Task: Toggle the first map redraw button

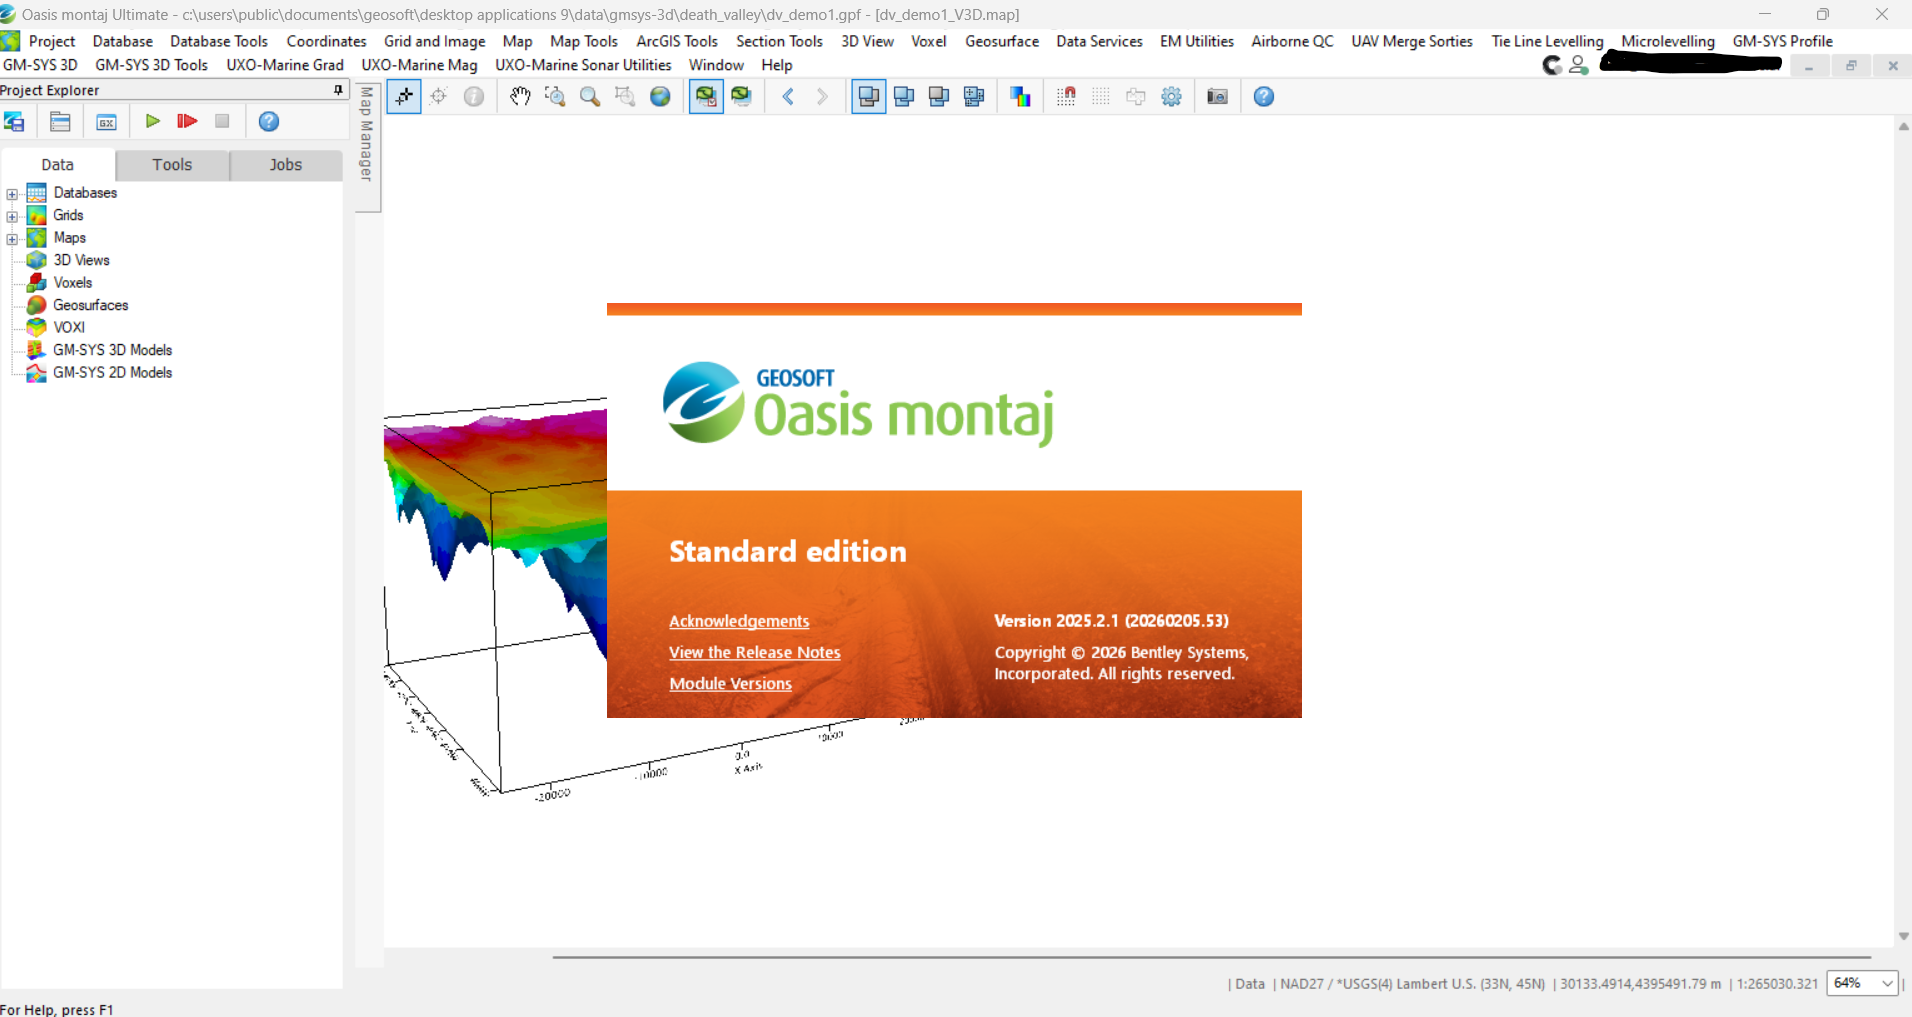Action: point(706,97)
